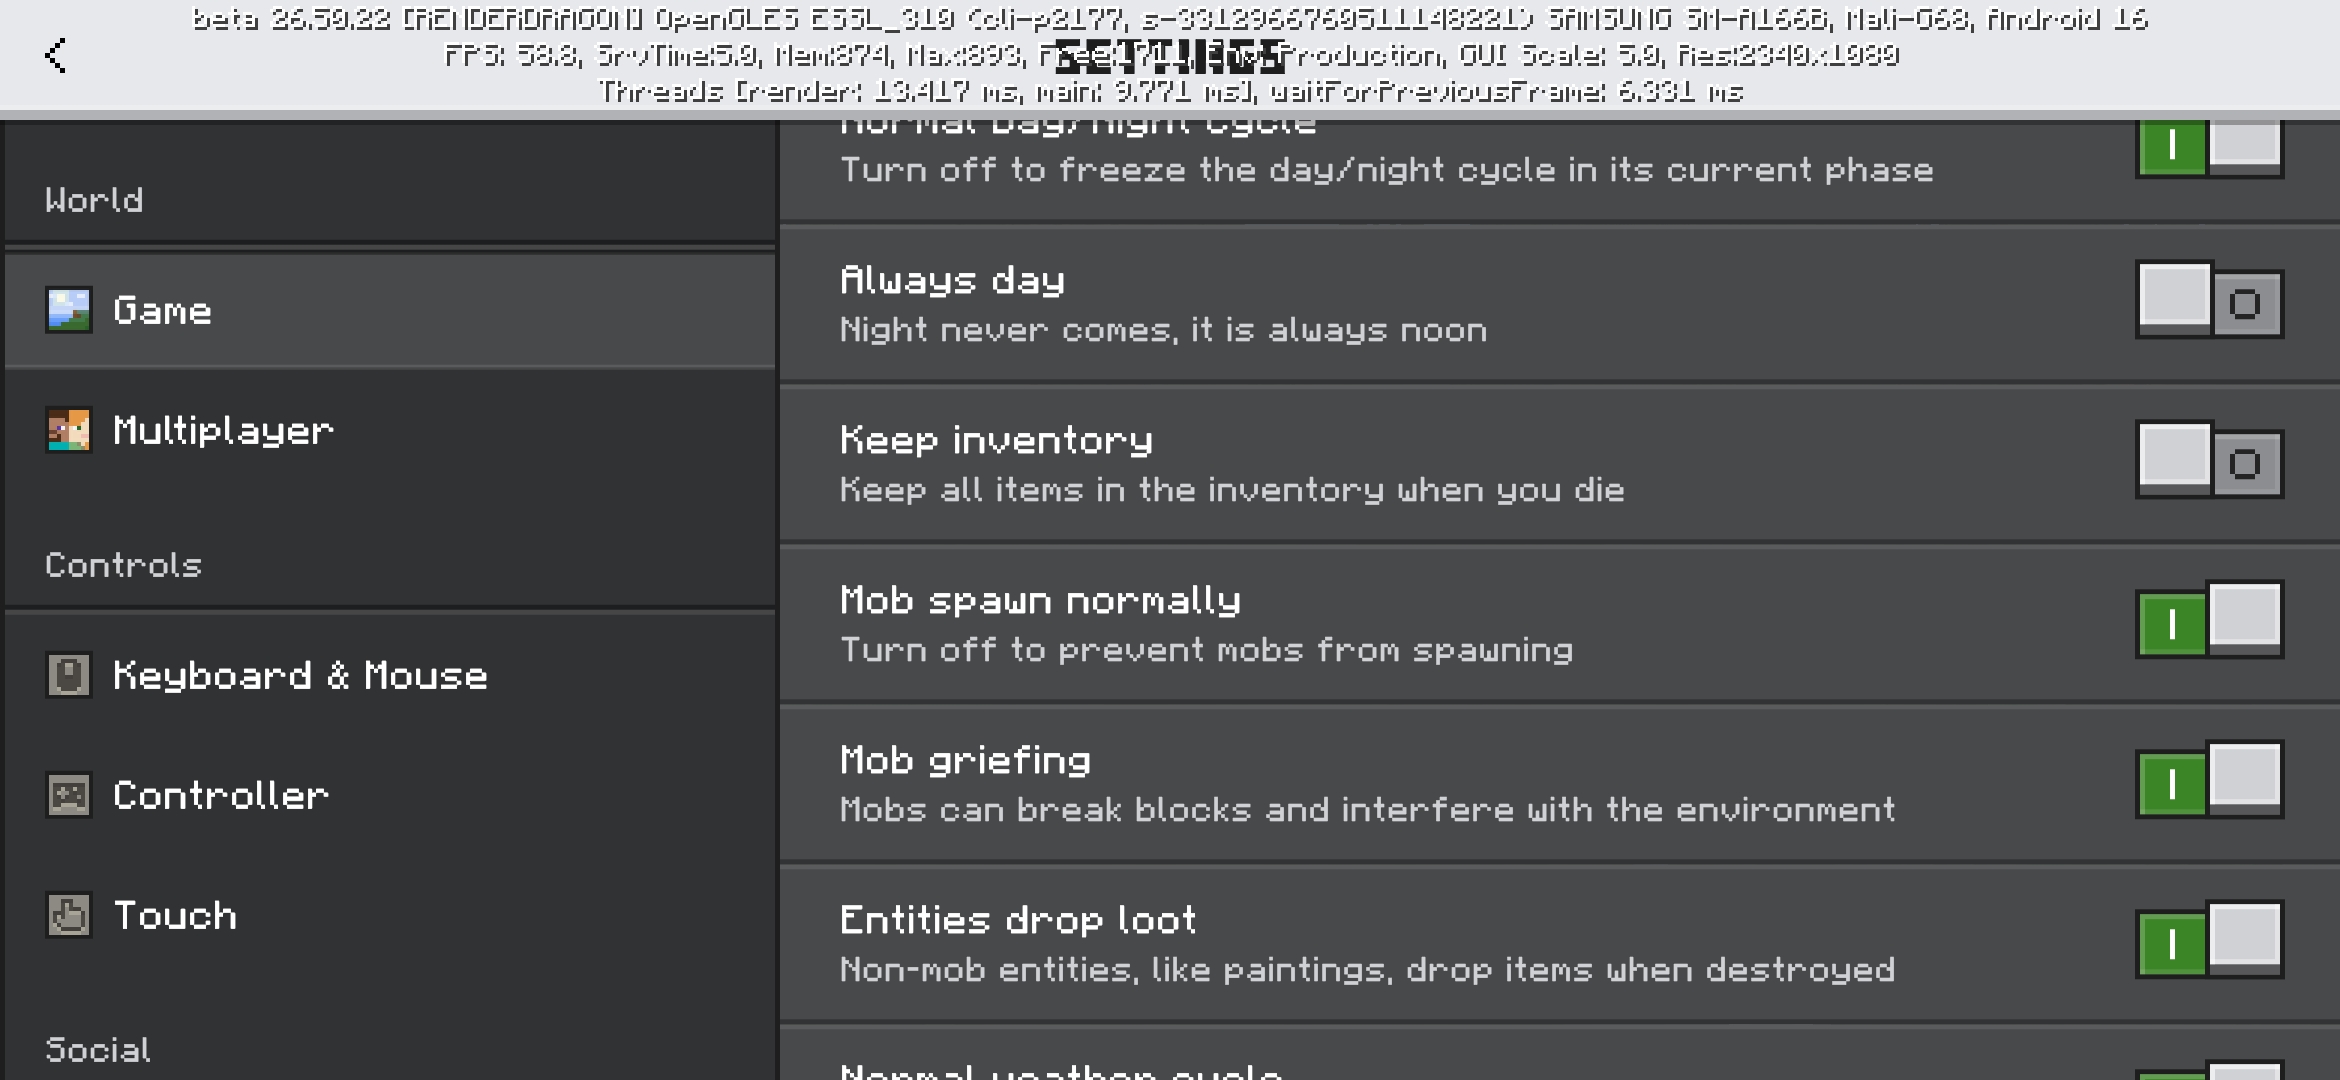The height and width of the screenshot is (1080, 2340).
Task: Toggle the partially visible Normal weather cycle
Action: click(2210, 1070)
